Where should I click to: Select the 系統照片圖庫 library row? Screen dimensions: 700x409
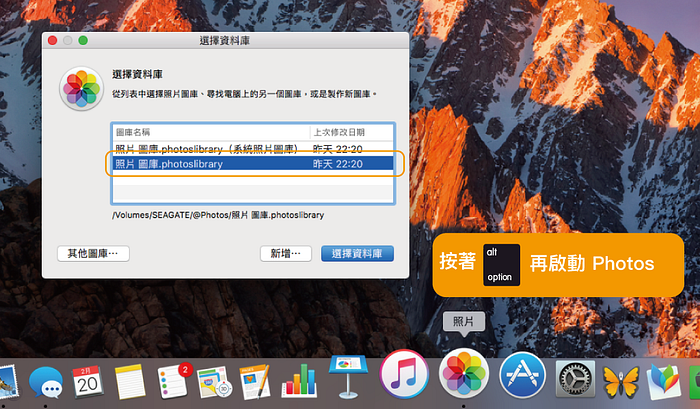[253, 149]
